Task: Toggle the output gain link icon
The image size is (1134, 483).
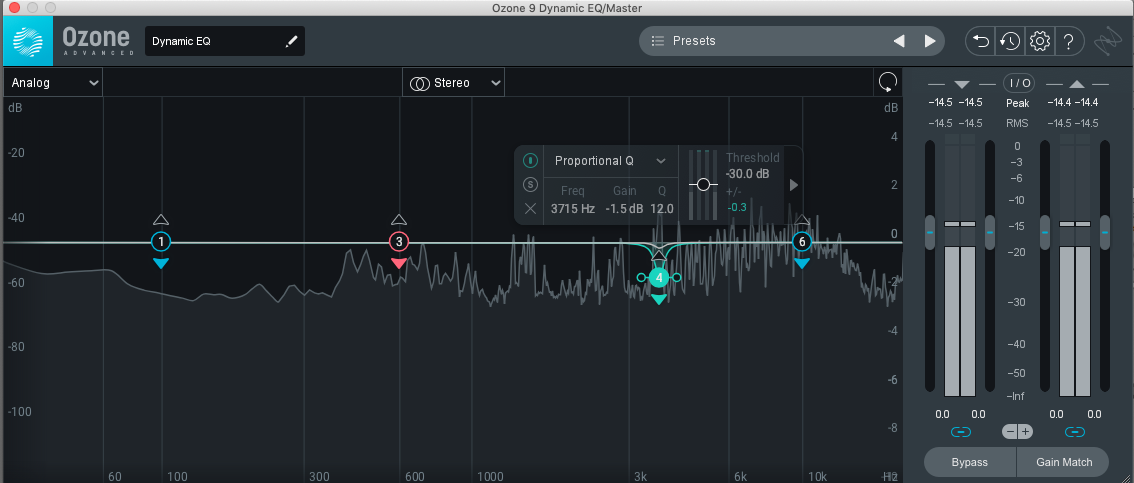Action: pyautogui.click(x=1075, y=432)
